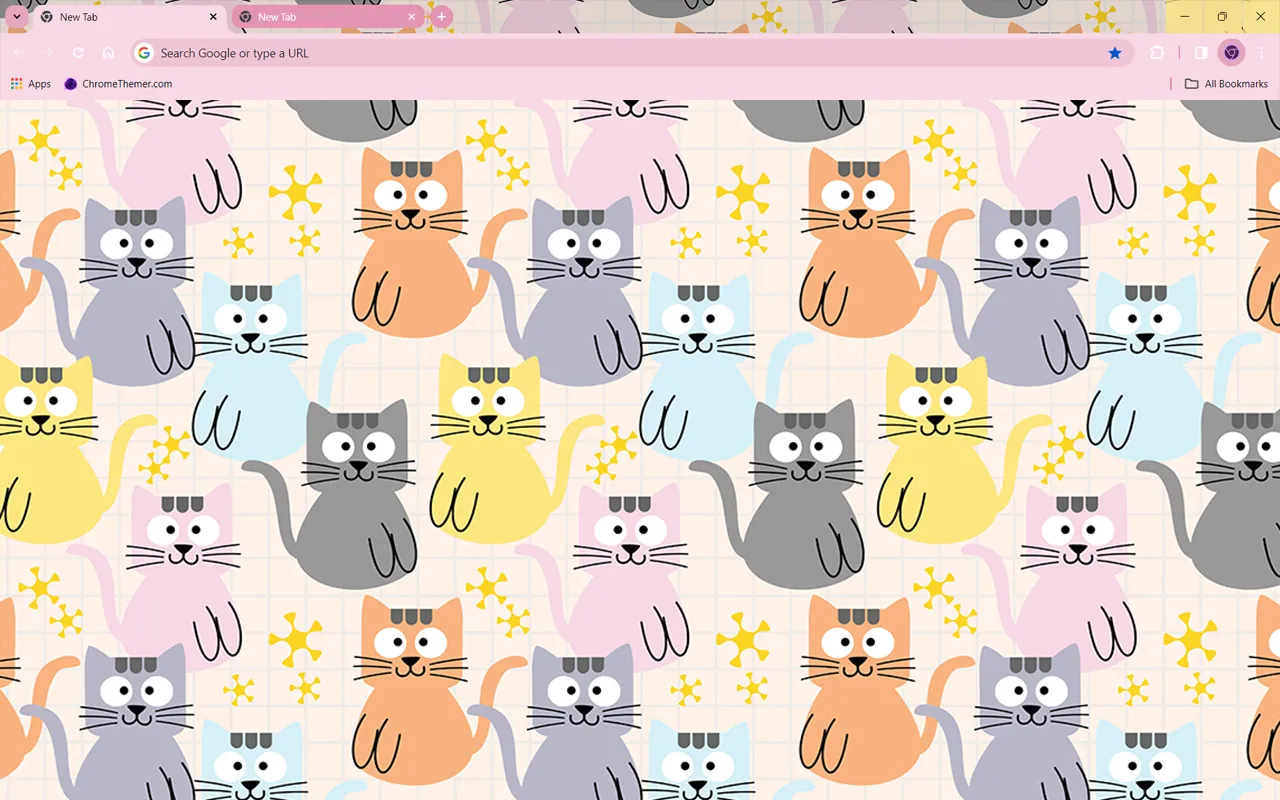Open the Apps shortcut in bookmarks bar
This screenshot has width=1280, height=800.
coord(31,84)
